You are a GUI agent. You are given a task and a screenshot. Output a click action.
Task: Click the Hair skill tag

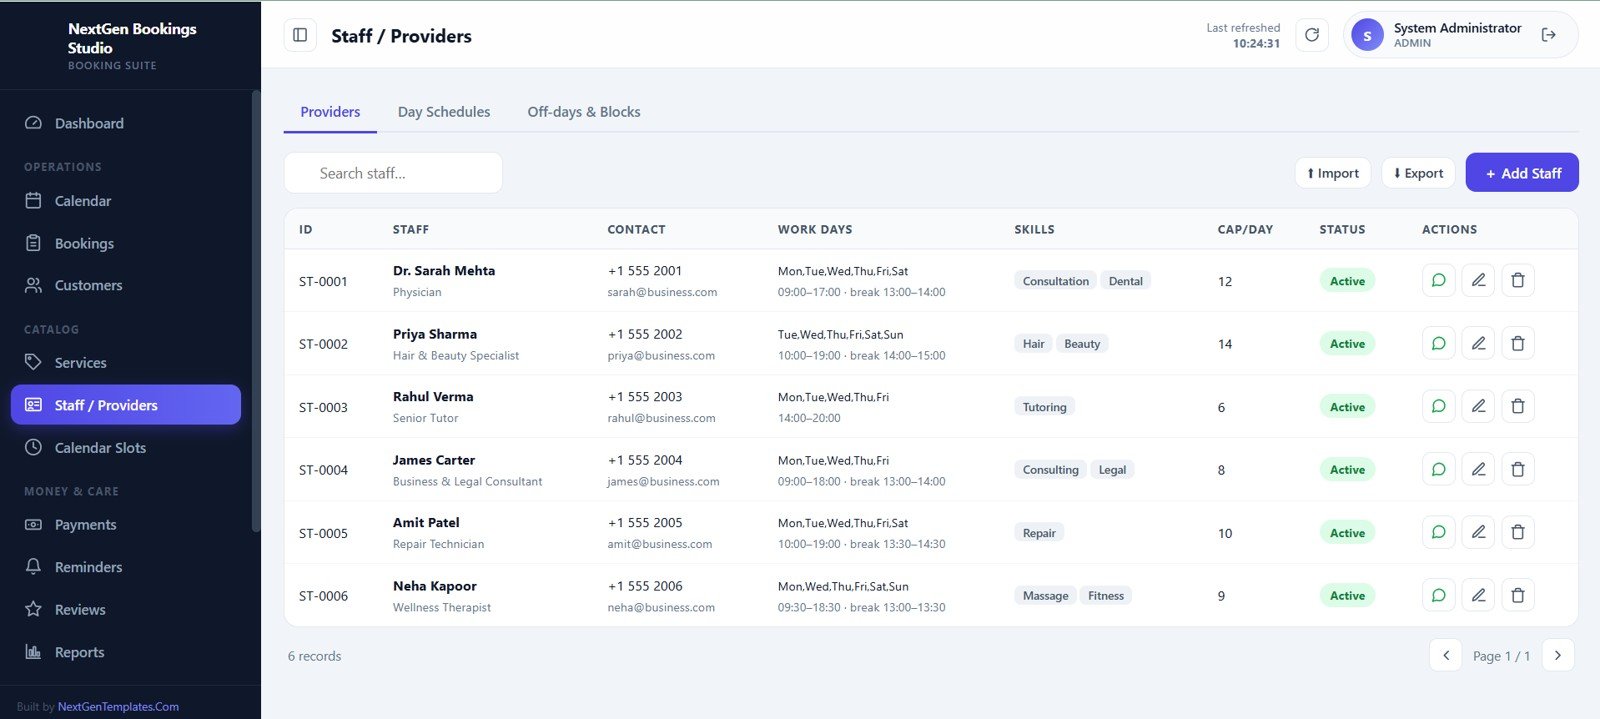point(1033,344)
